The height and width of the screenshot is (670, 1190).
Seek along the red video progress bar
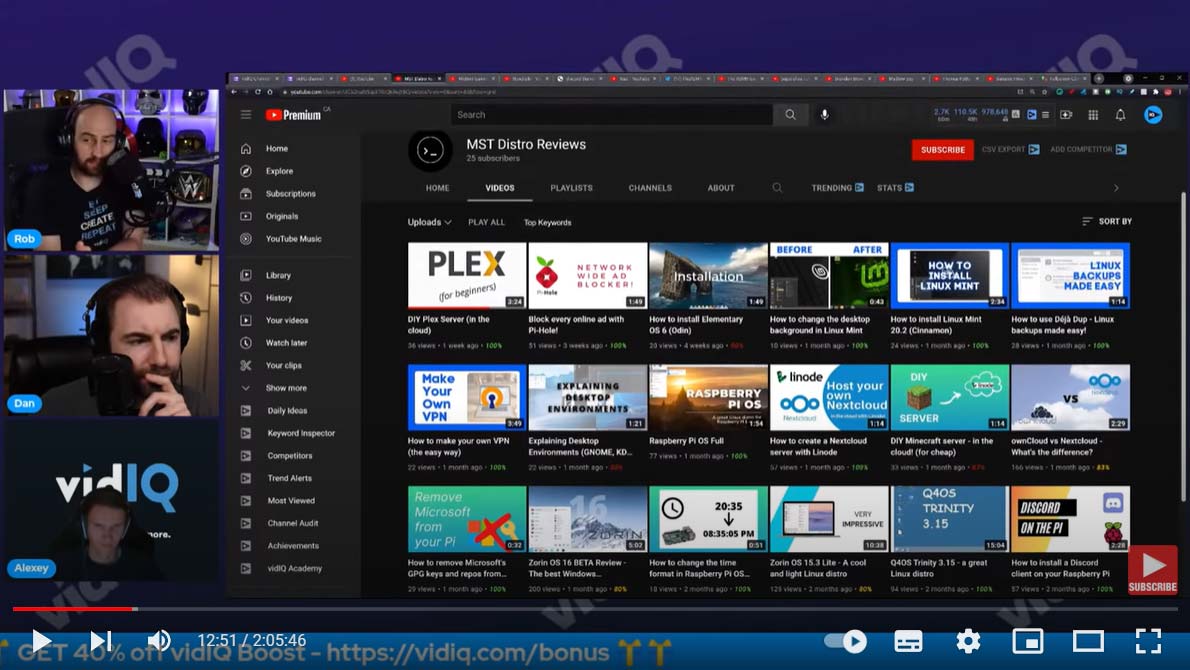[595, 609]
